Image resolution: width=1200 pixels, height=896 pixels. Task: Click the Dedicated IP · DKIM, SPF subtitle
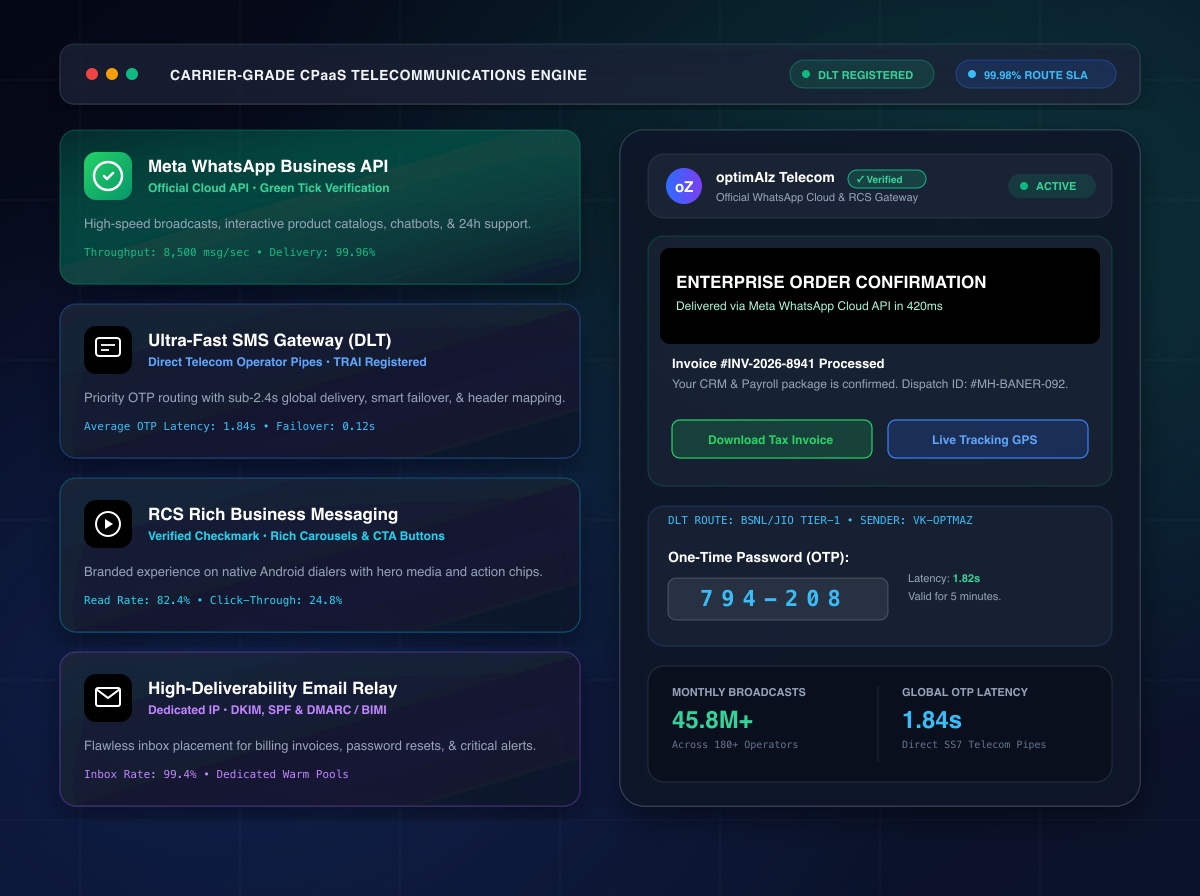[267, 710]
